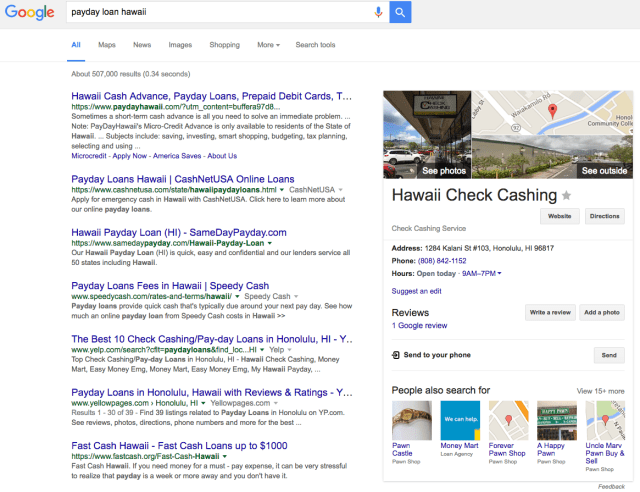Expand the green arrow after yelp.com URL

pyautogui.click(x=262, y=350)
